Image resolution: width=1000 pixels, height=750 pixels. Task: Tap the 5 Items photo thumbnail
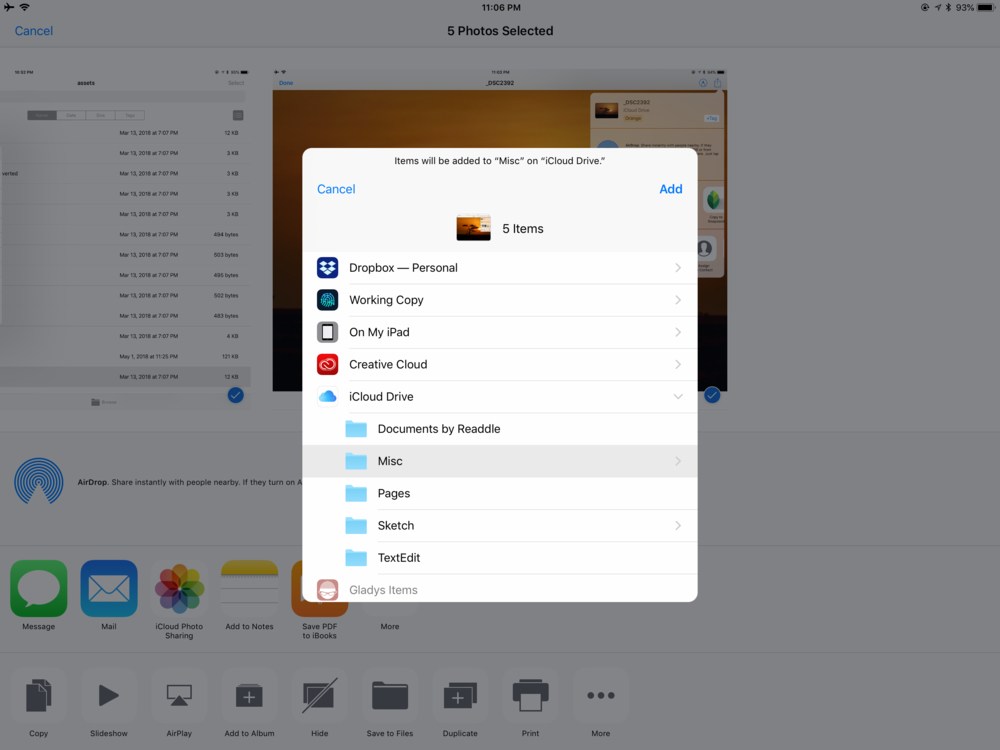pos(473,228)
